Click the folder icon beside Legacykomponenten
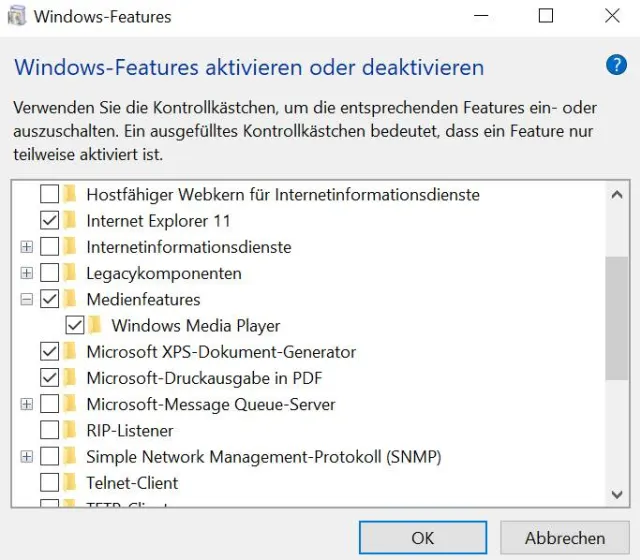 (71, 273)
